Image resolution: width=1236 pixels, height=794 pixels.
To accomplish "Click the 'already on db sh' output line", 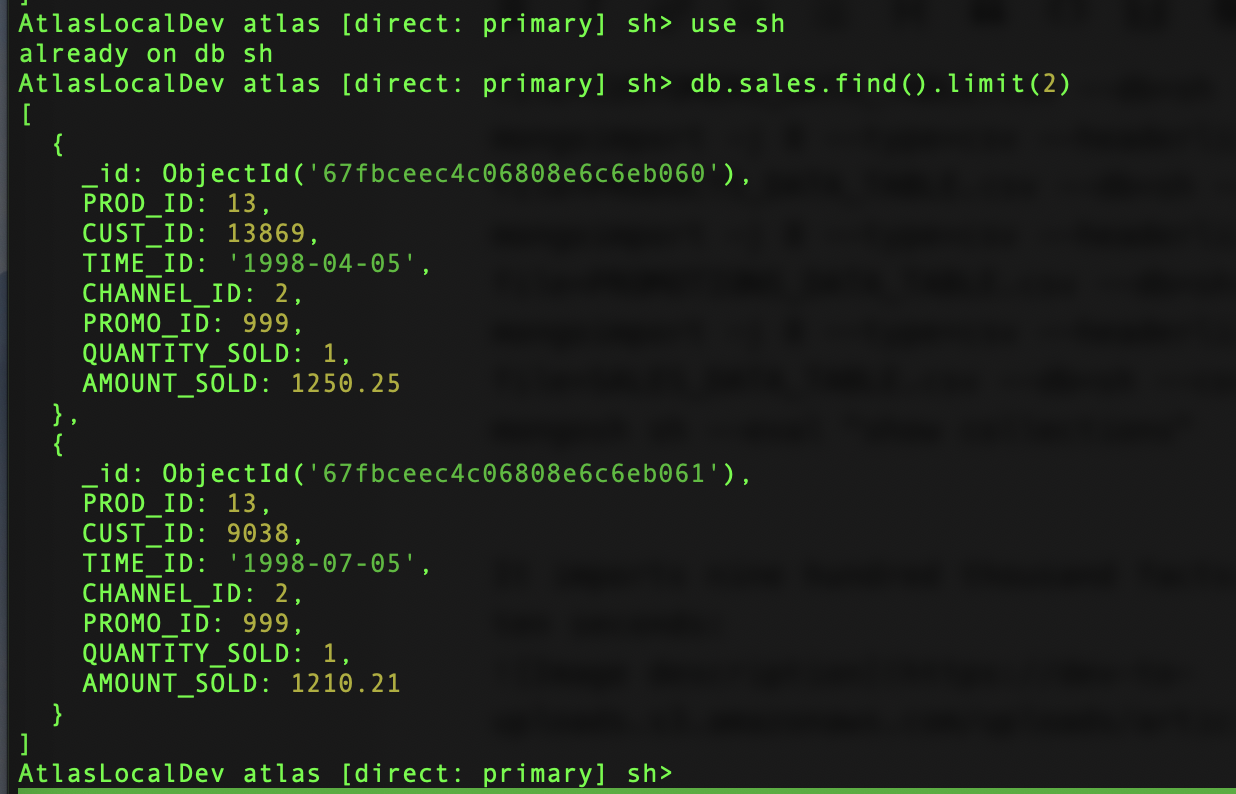I will [x=145, y=53].
